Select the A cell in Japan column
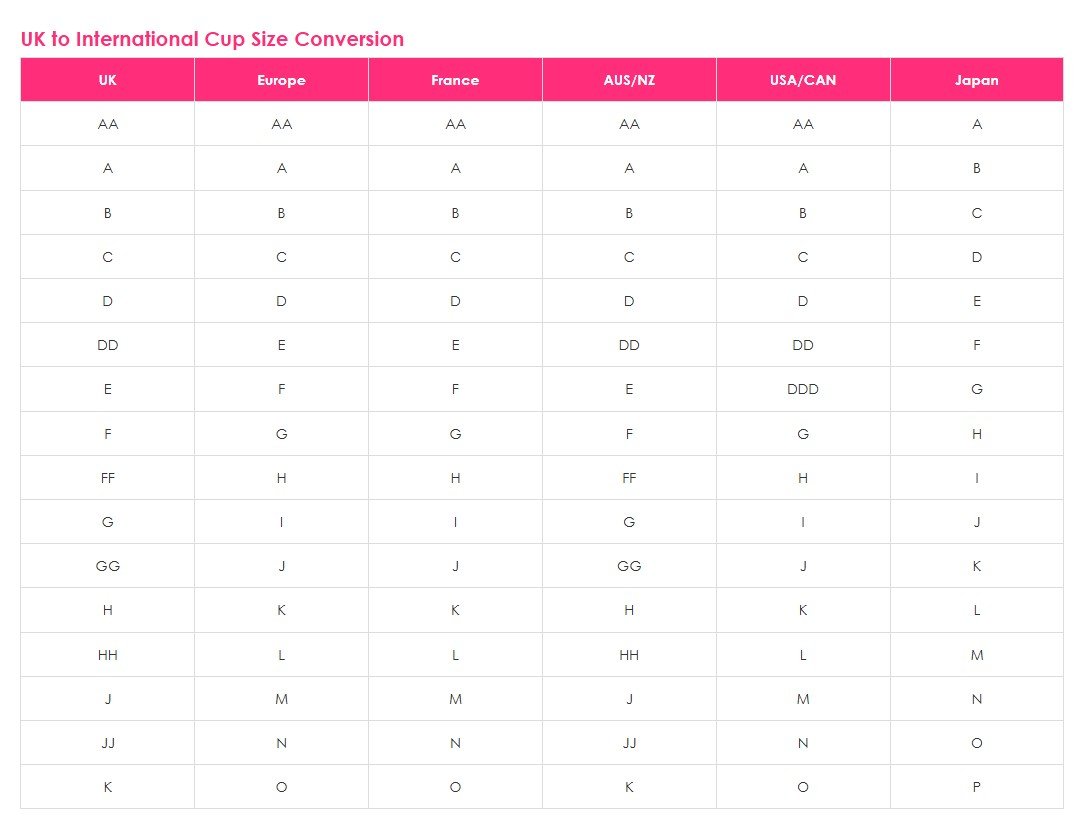Screen dimensions: 1089x836 (x=976, y=124)
